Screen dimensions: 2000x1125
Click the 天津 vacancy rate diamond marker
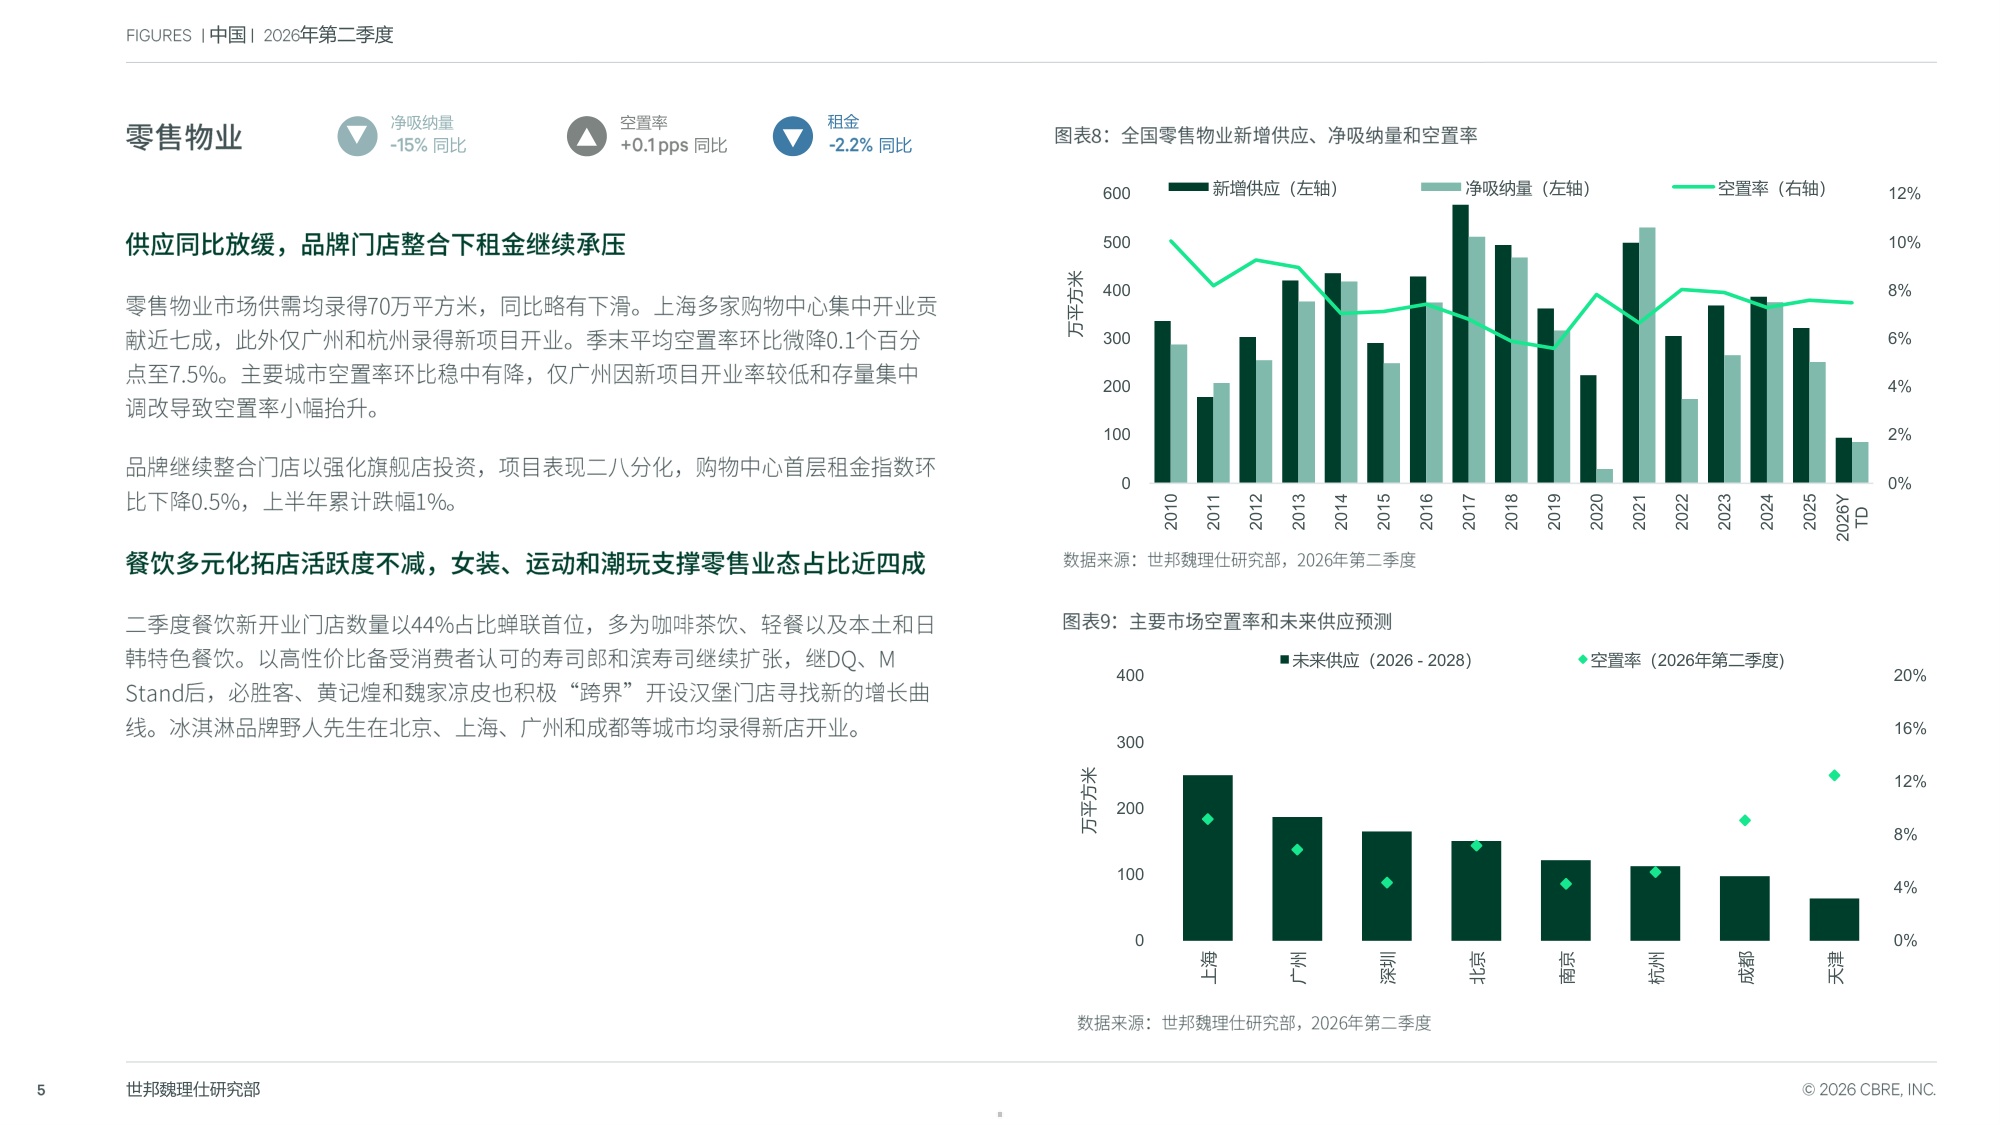pyautogui.click(x=1834, y=776)
